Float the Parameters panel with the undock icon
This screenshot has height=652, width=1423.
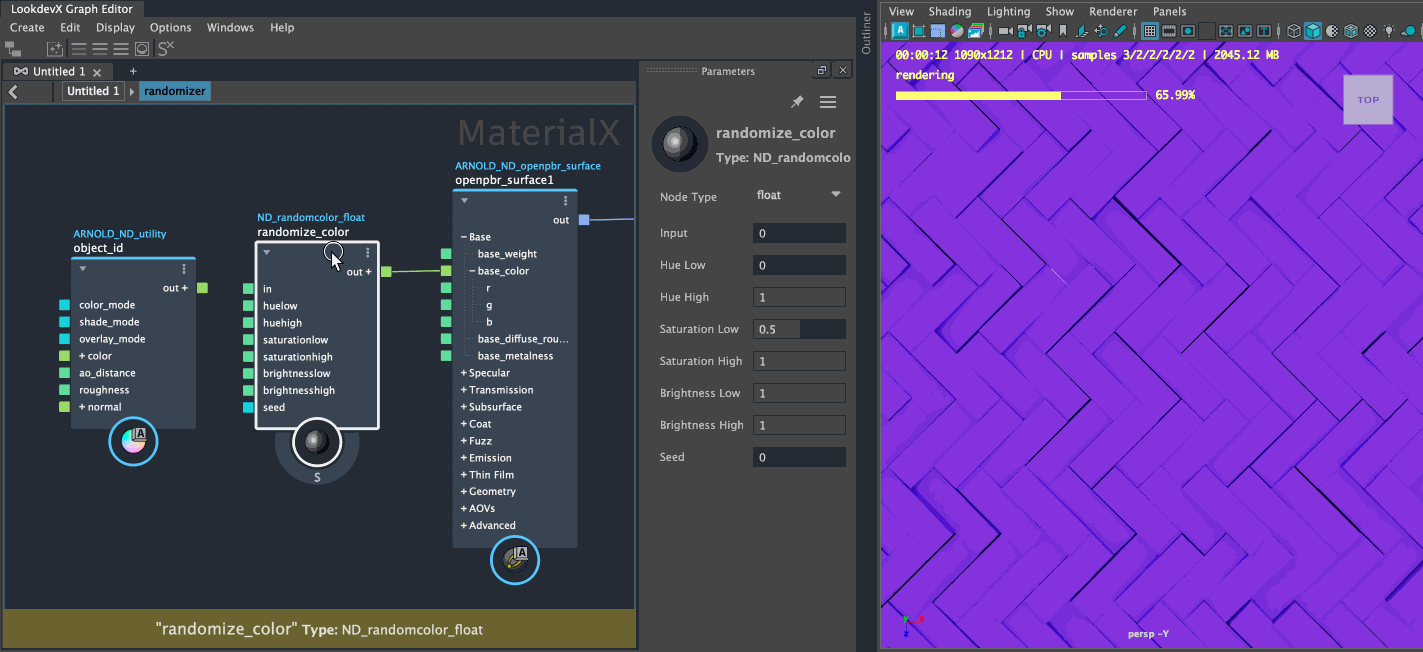click(822, 71)
